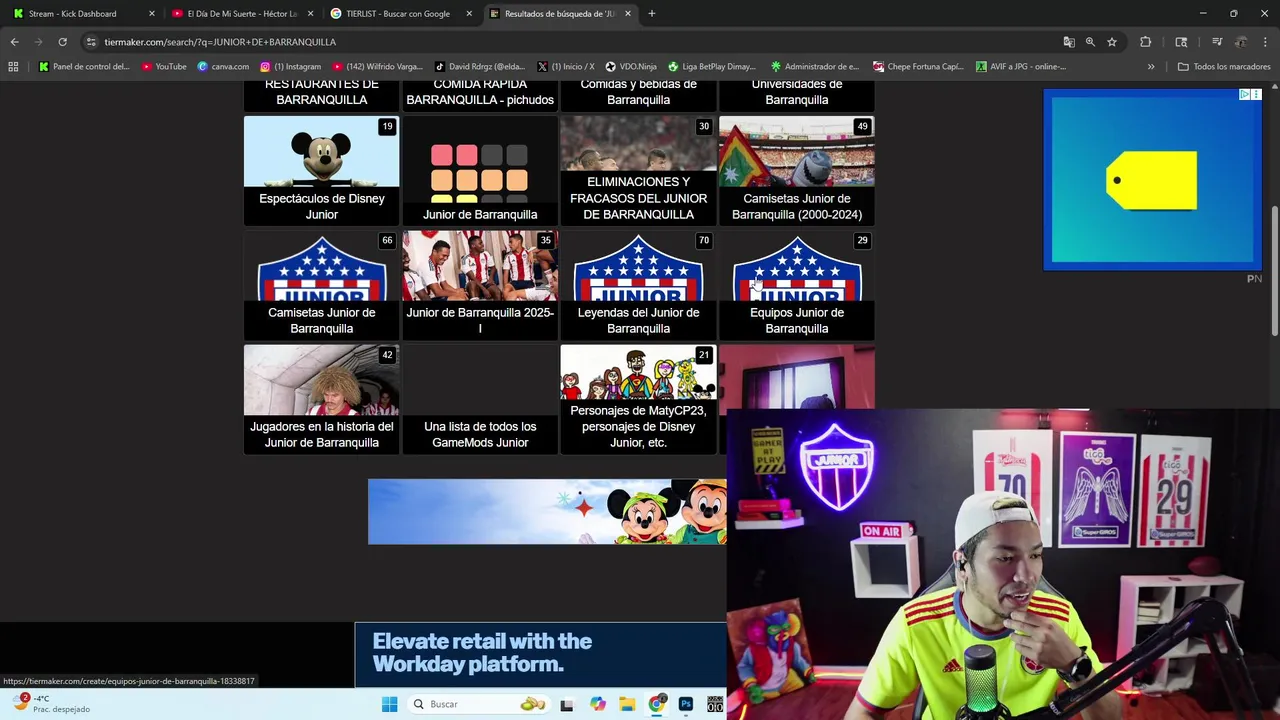
Task: Bookmark this page with the star icon
Action: (1111, 42)
